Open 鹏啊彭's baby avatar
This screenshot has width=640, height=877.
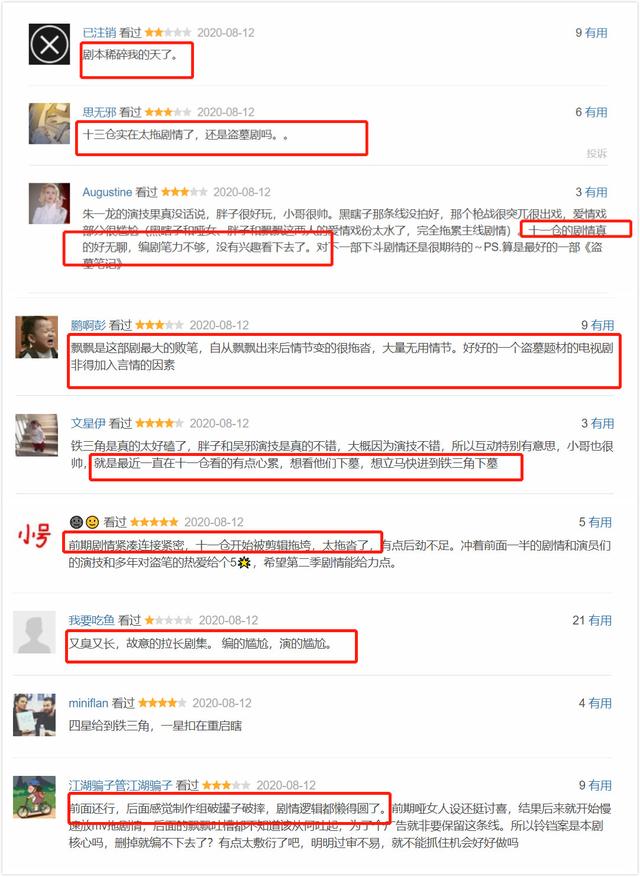pos(36,337)
